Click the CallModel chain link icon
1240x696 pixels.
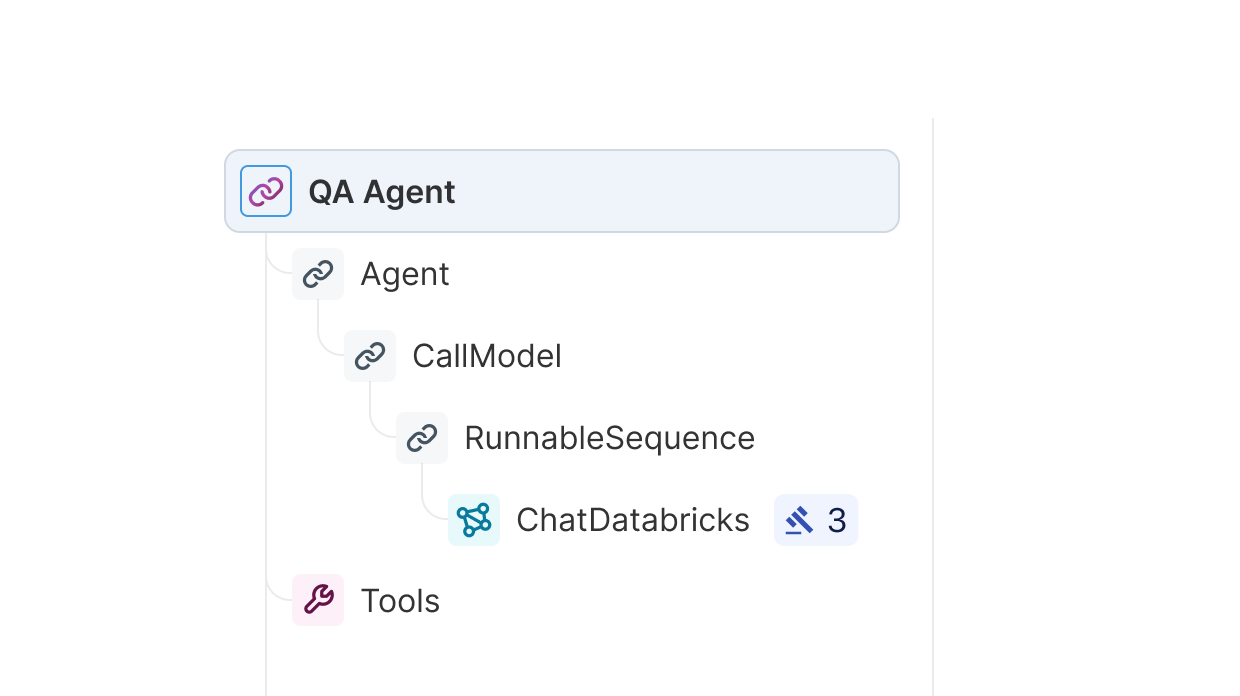(x=370, y=356)
